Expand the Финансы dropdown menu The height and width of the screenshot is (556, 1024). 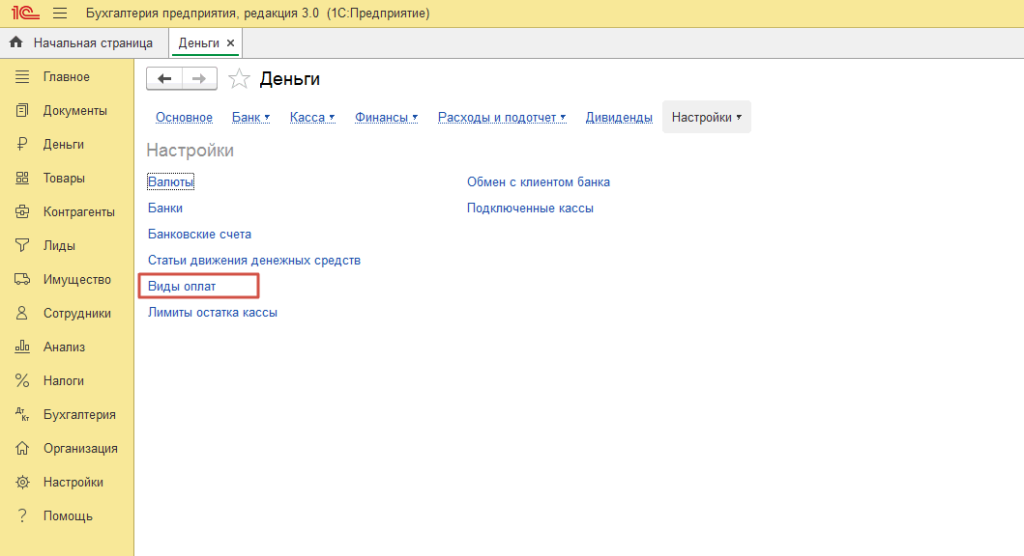pyautogui.click(x=386, y=118)
